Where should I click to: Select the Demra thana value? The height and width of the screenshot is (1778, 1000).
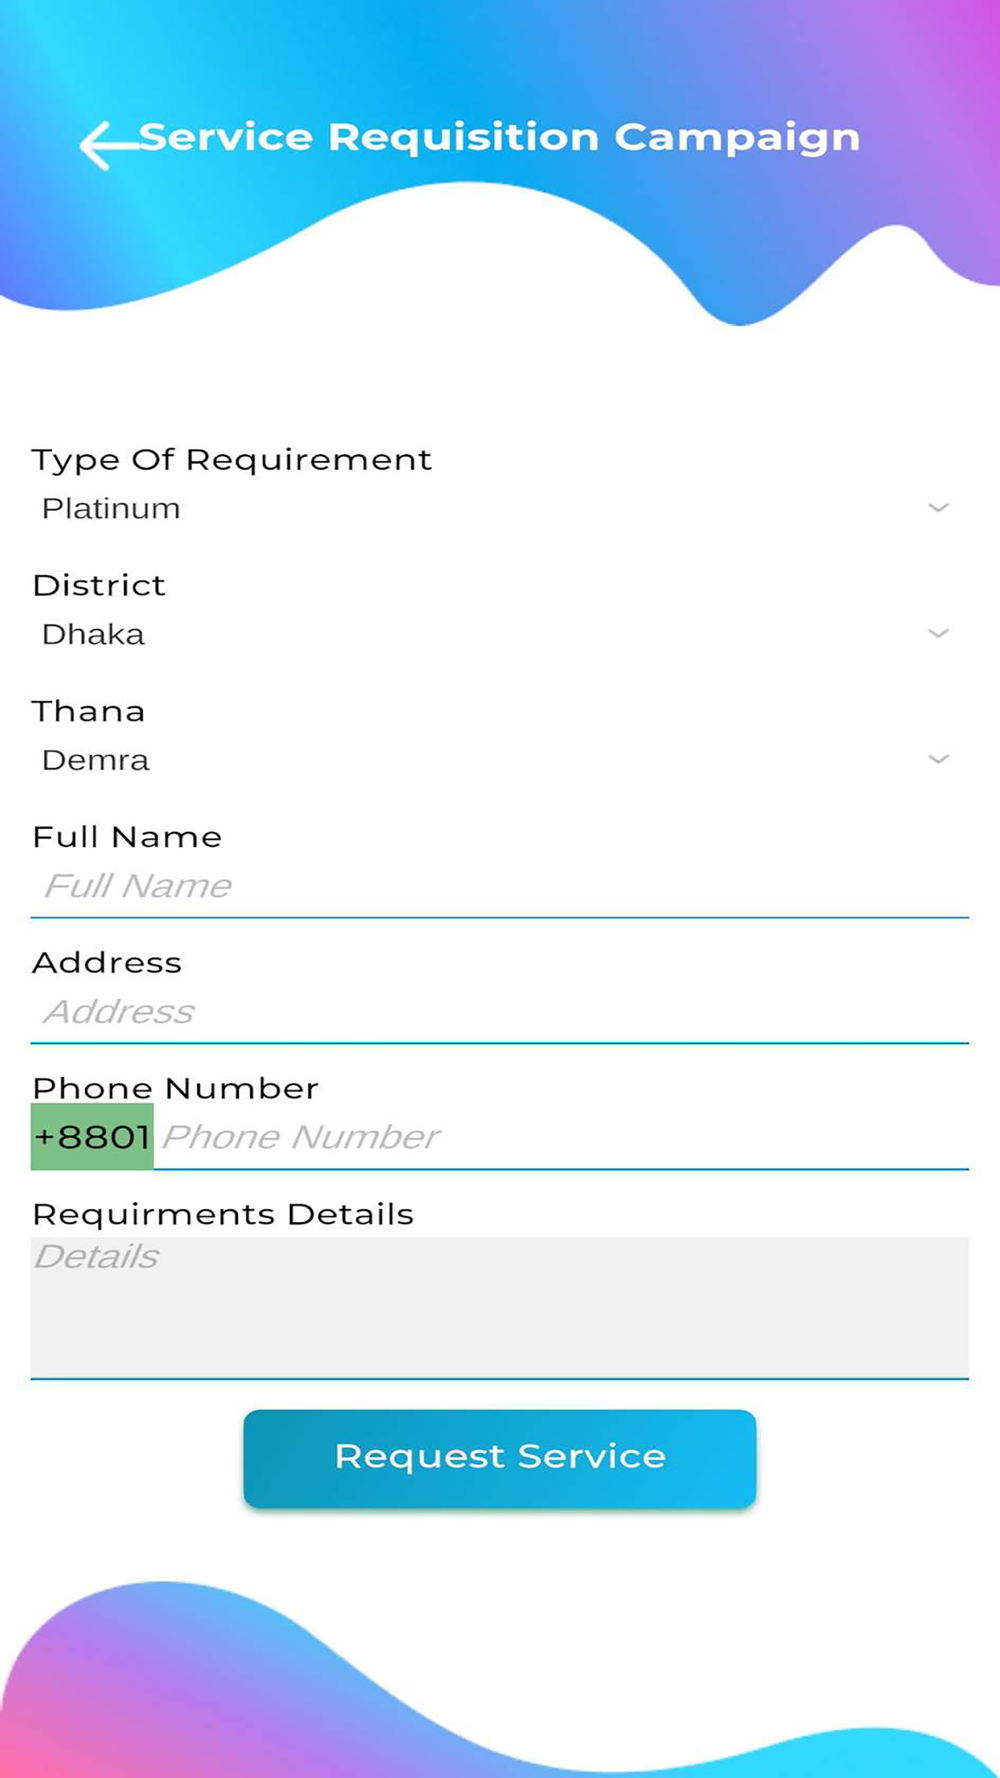tap(95, 760)
